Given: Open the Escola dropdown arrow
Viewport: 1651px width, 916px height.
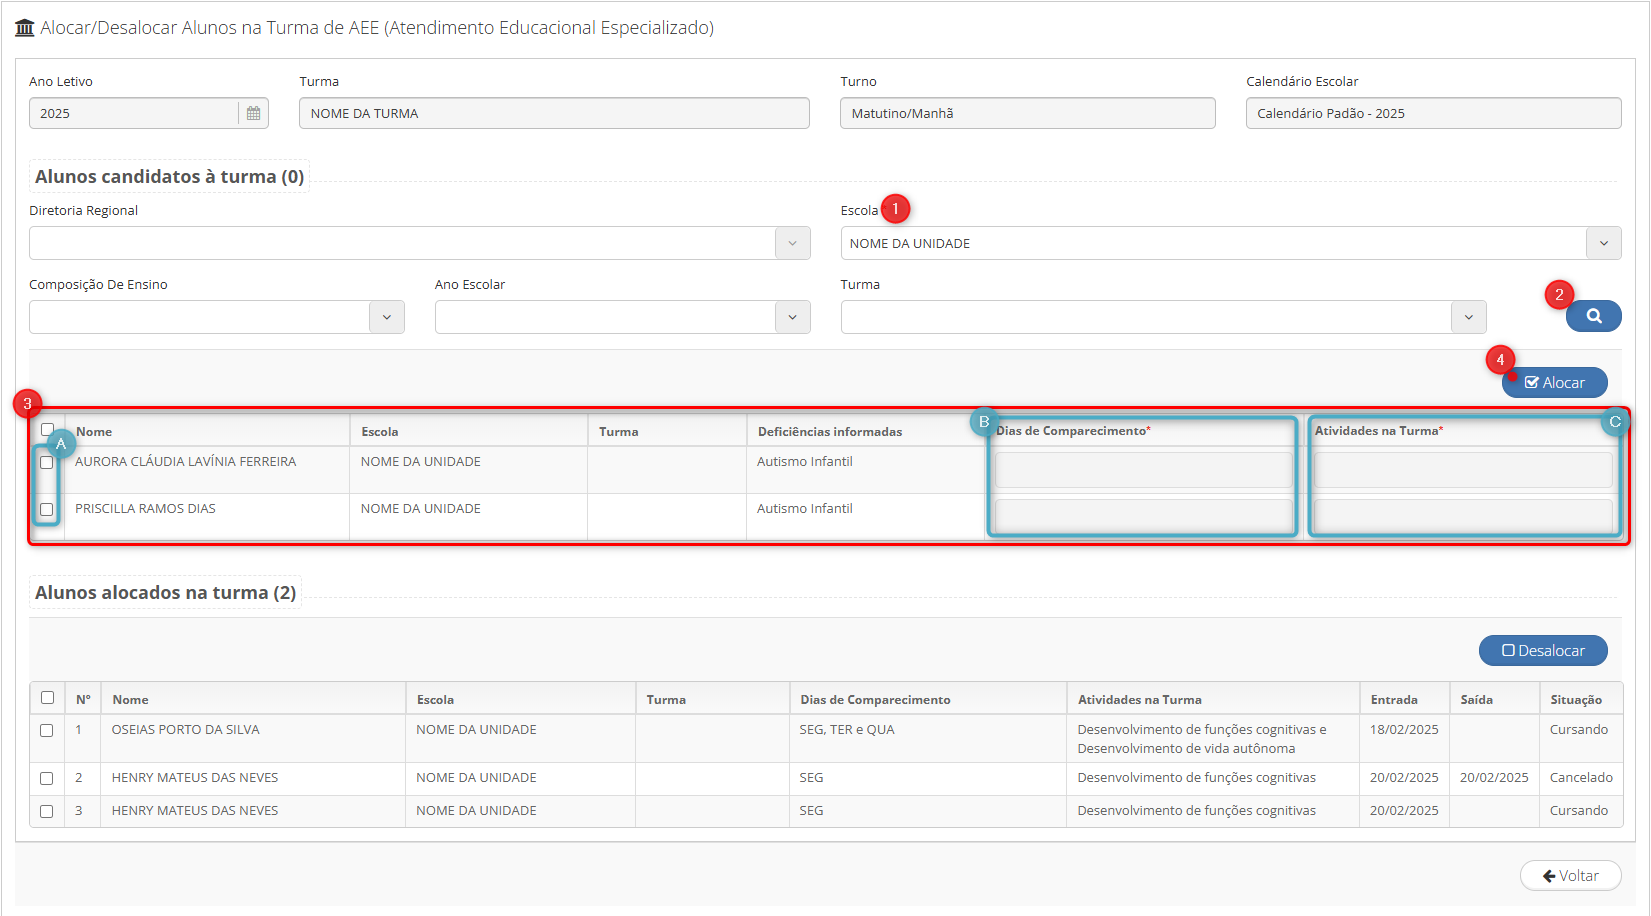Looking at the screenshot, I should pos(1603,243).
